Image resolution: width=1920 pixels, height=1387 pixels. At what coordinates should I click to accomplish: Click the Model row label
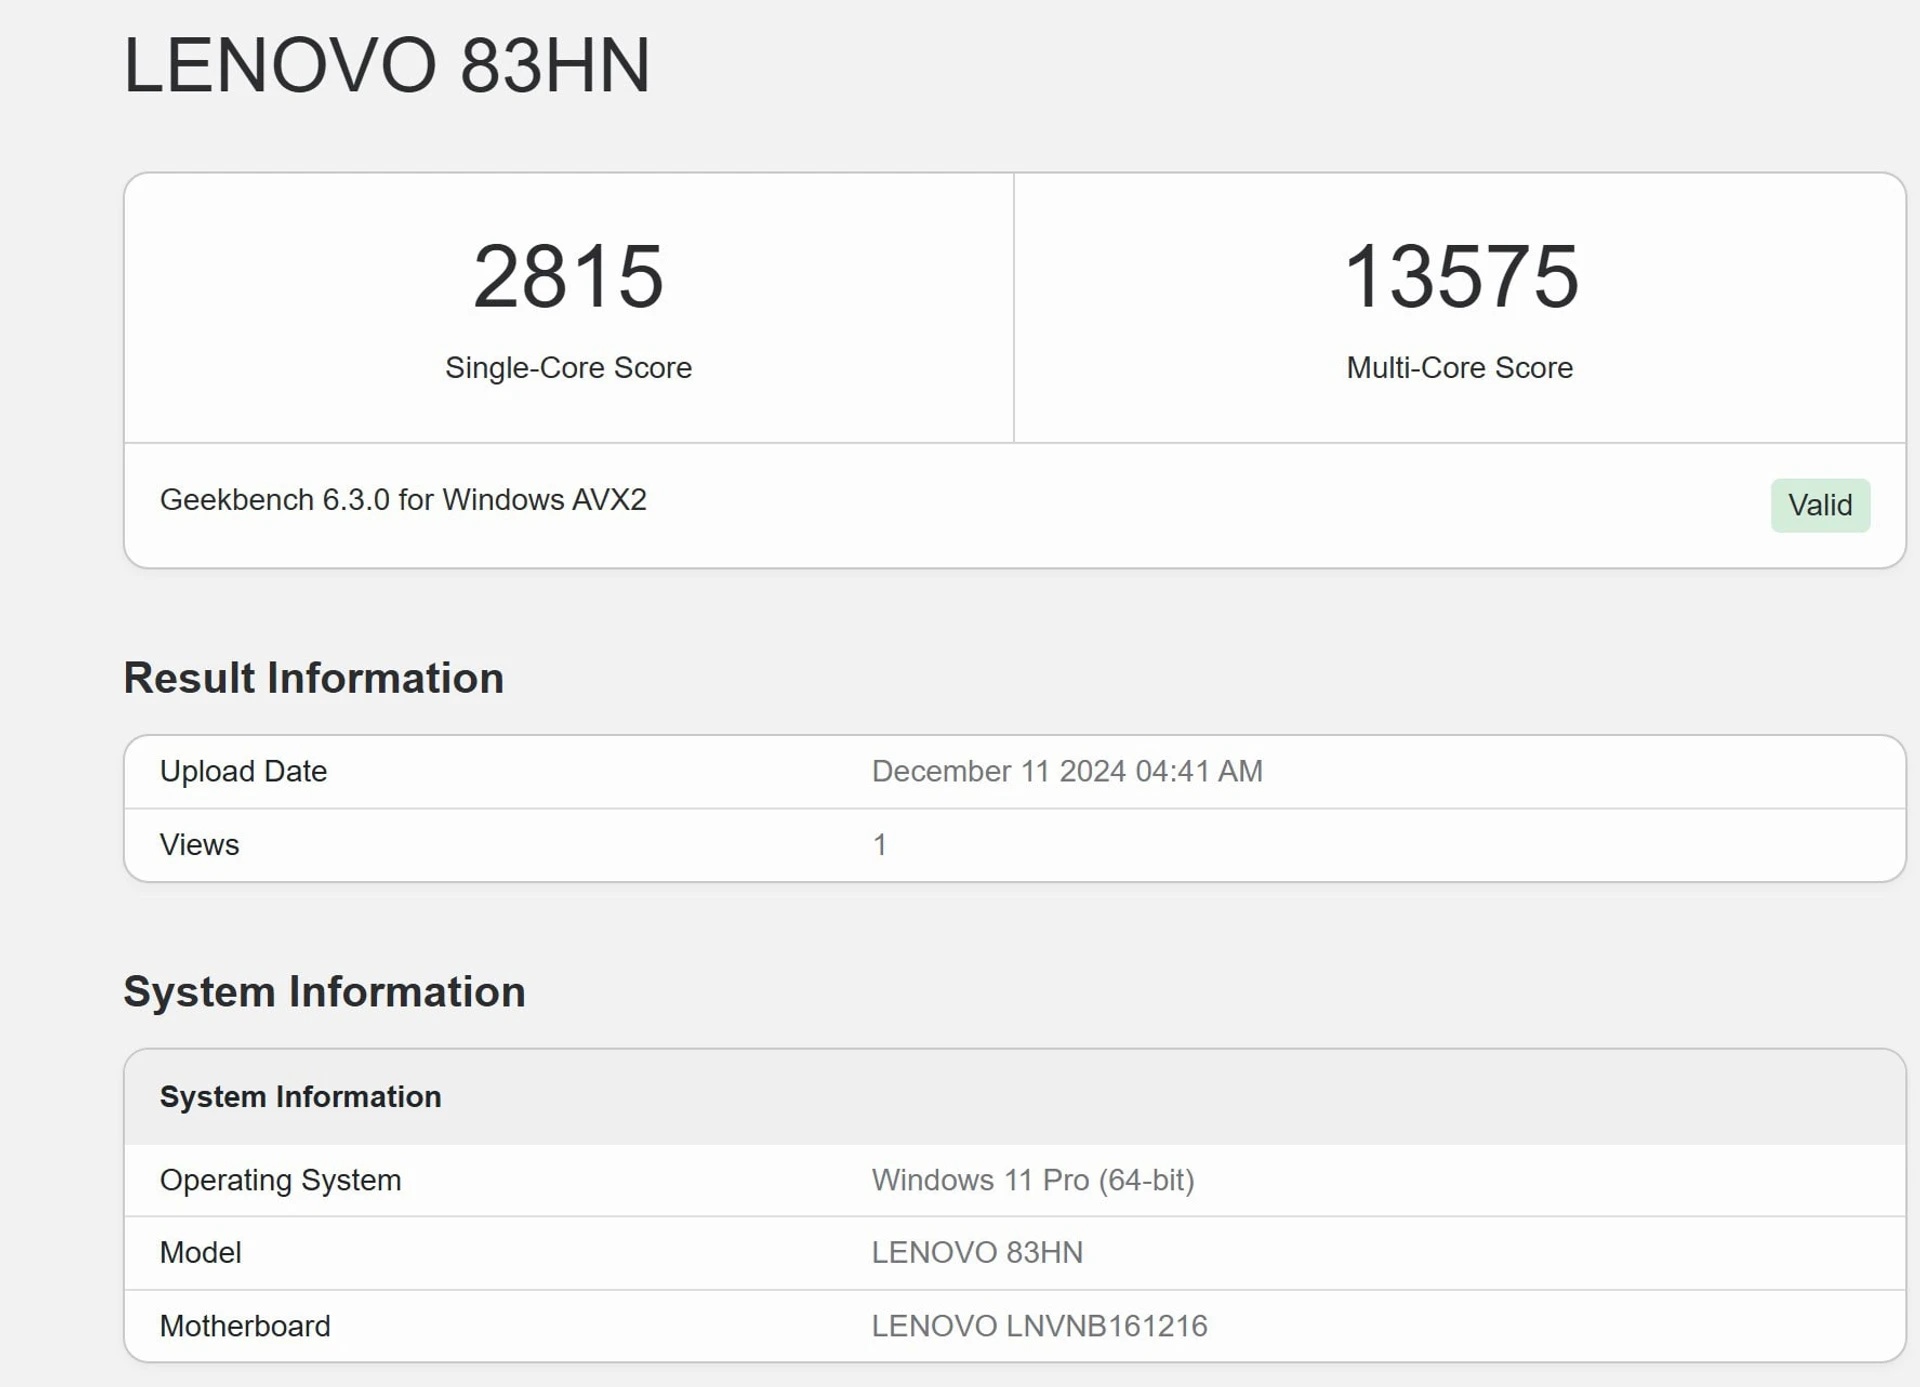click(200, 1253)
